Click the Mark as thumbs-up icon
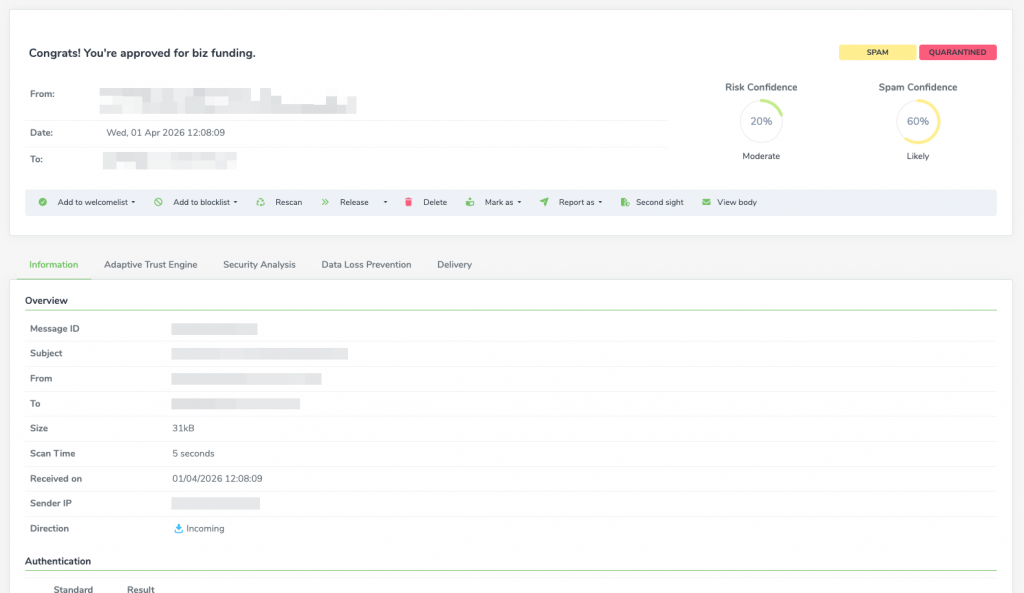This screenshot has width=1024, height=593. click(470, 202)
